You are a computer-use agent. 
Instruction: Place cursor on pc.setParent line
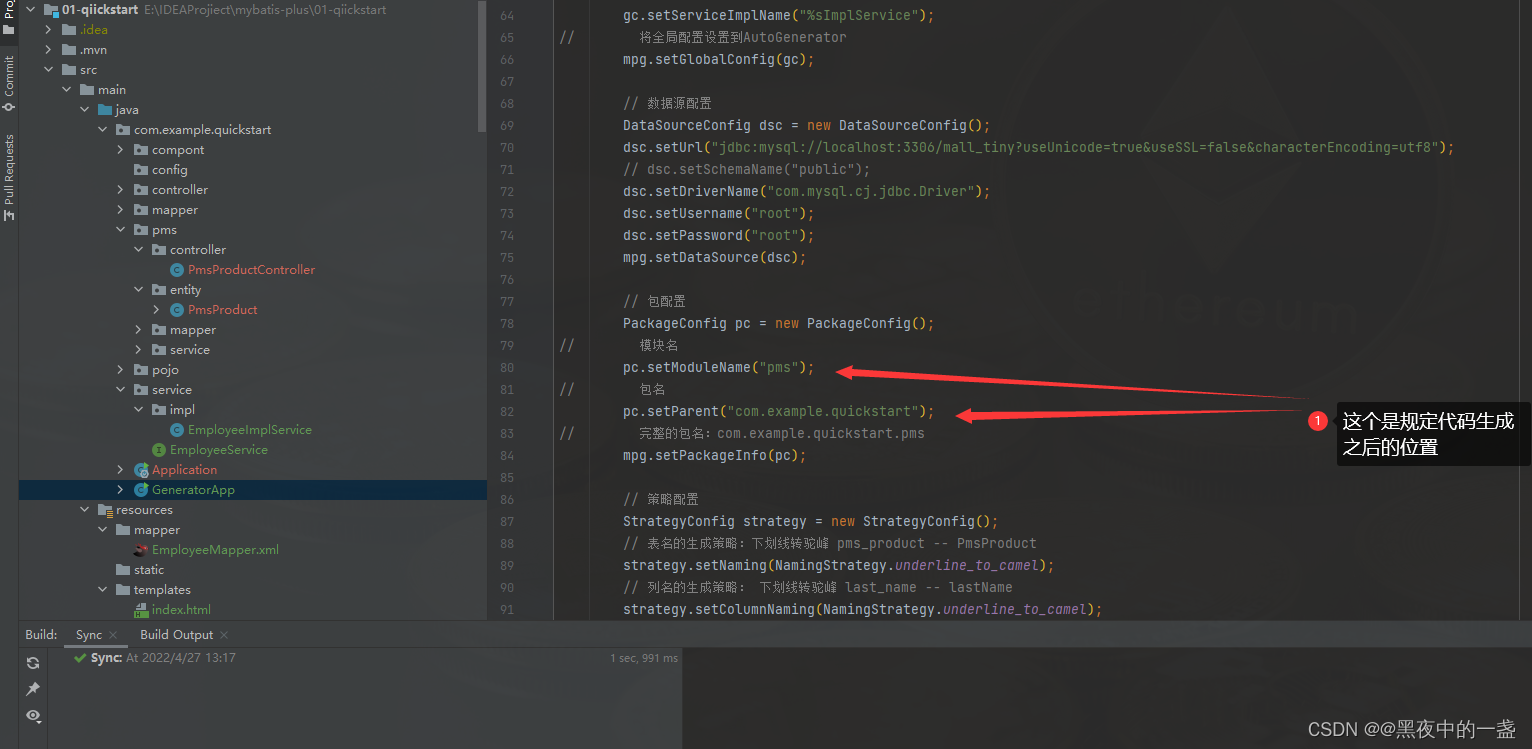(778, 411)
